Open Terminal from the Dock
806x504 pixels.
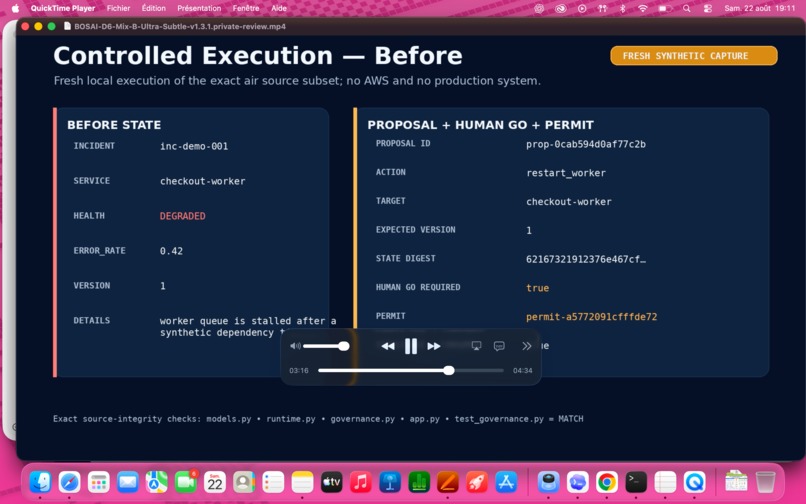(x=636, y=482)
